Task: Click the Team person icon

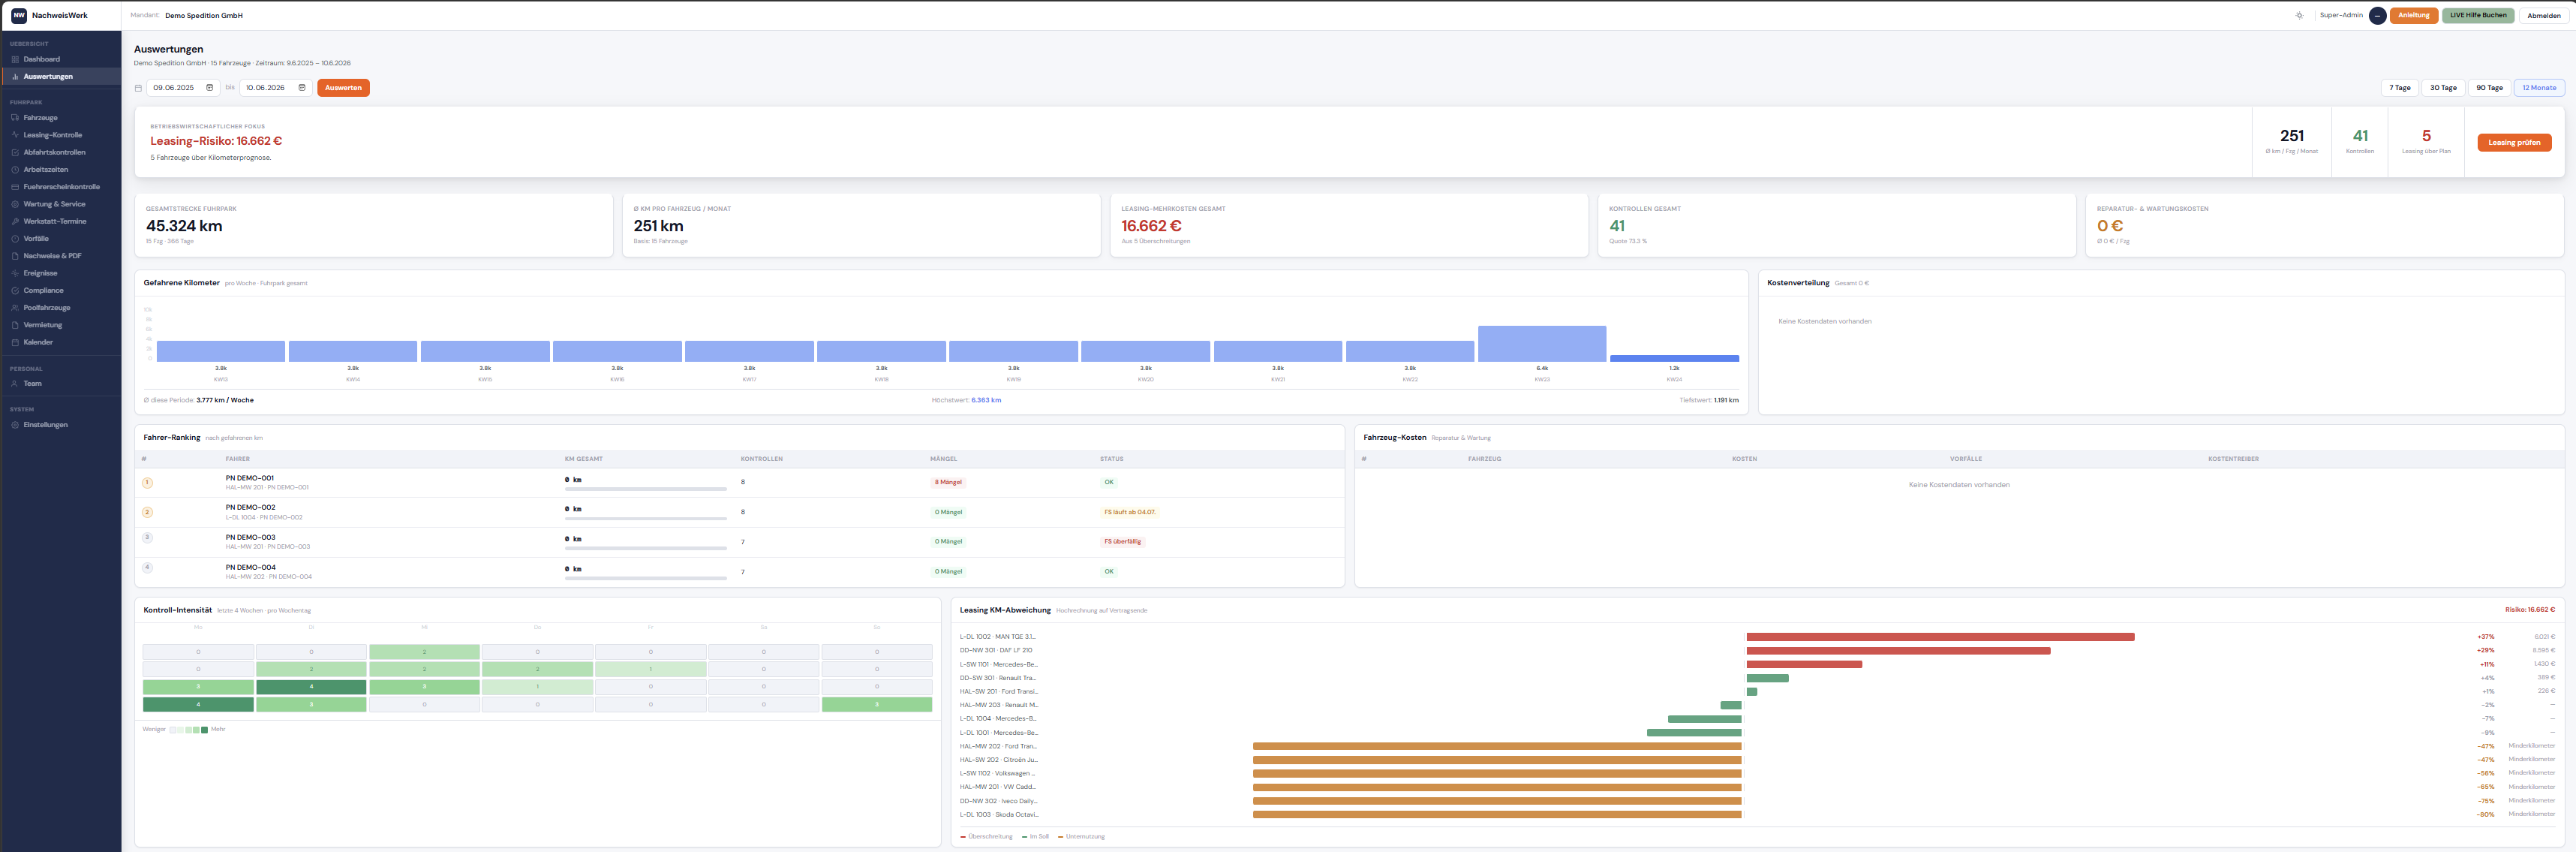Action: [15, 384]
